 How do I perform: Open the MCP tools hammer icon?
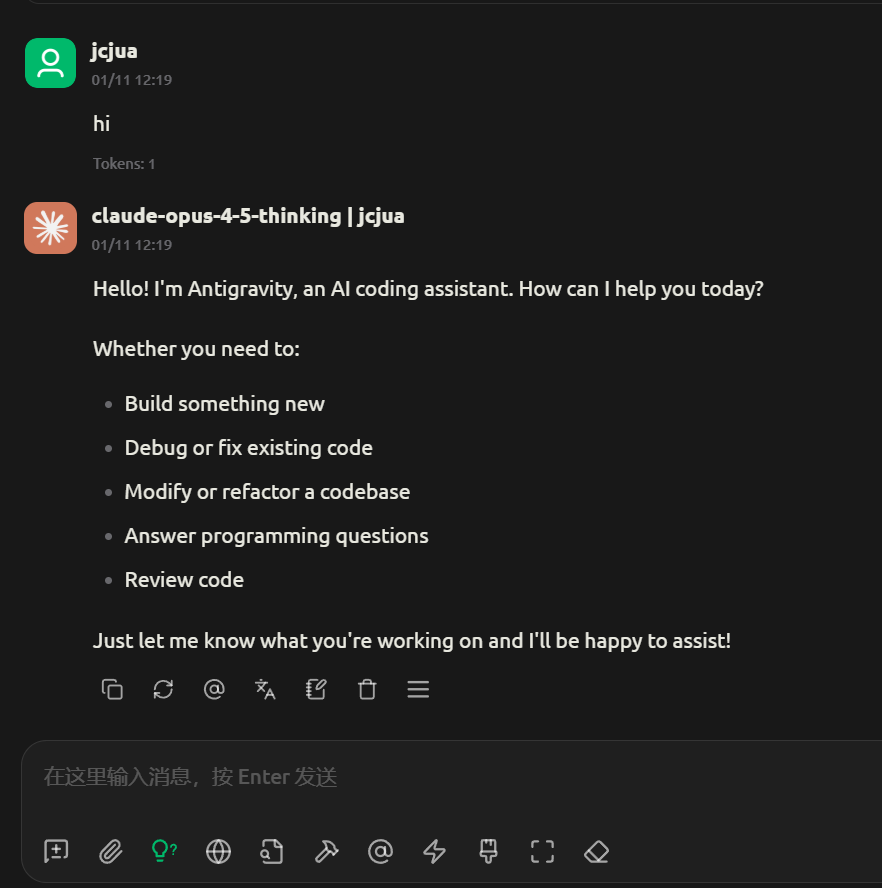[x=326, y=851]
